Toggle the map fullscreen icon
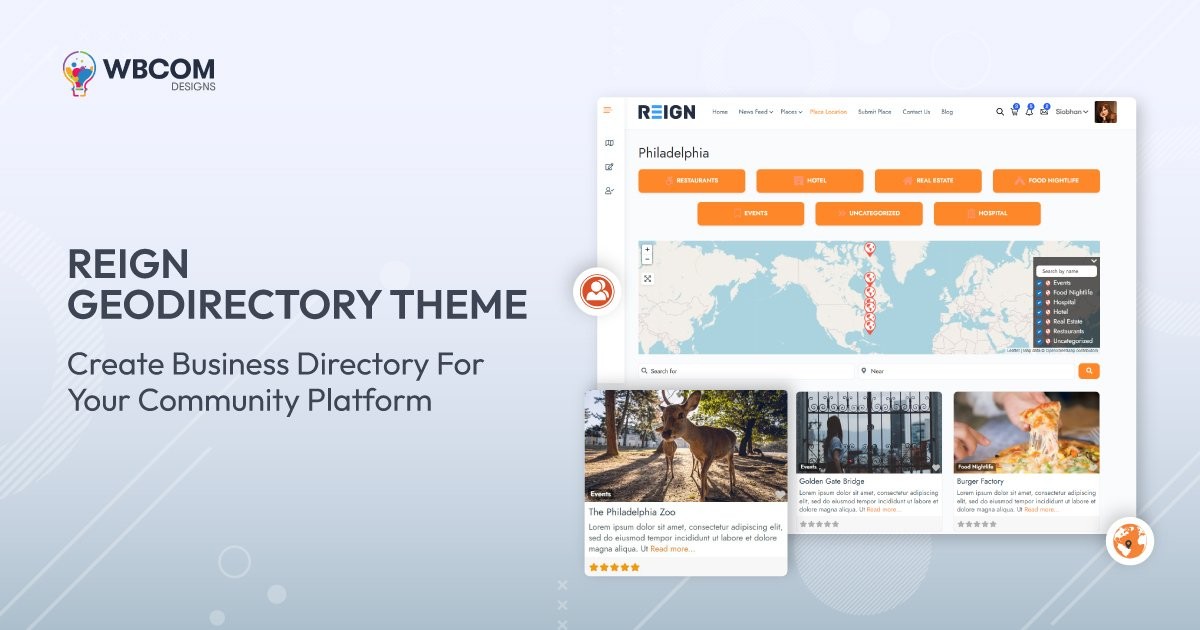 (647, 278)
